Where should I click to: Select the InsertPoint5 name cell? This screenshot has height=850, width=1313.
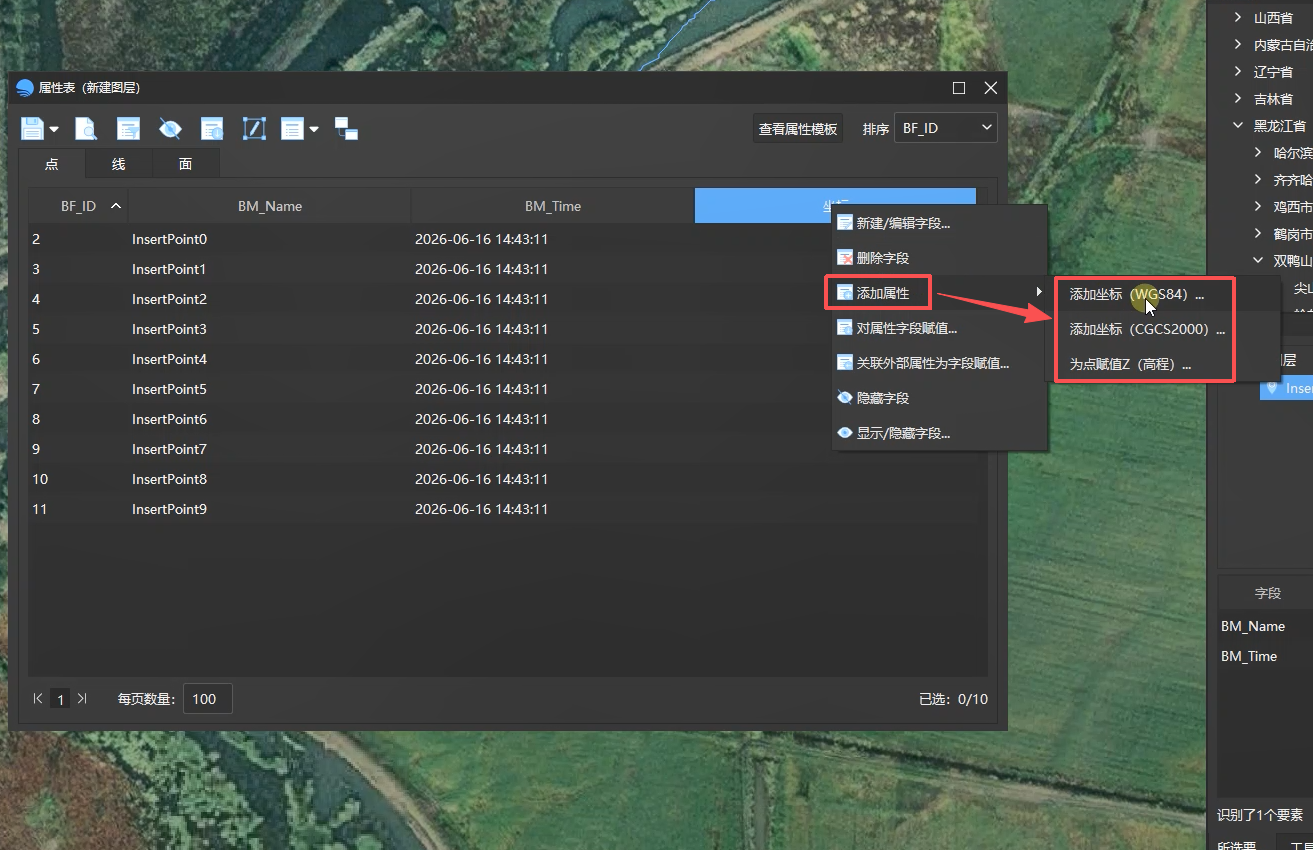pos(270,389)
